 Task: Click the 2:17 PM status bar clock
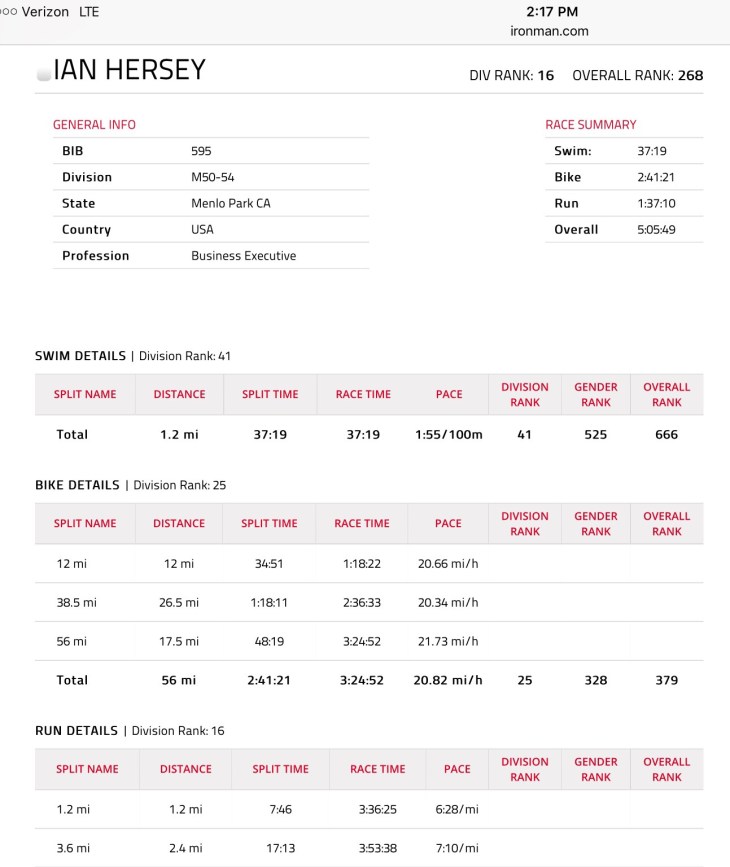(551, 12)
